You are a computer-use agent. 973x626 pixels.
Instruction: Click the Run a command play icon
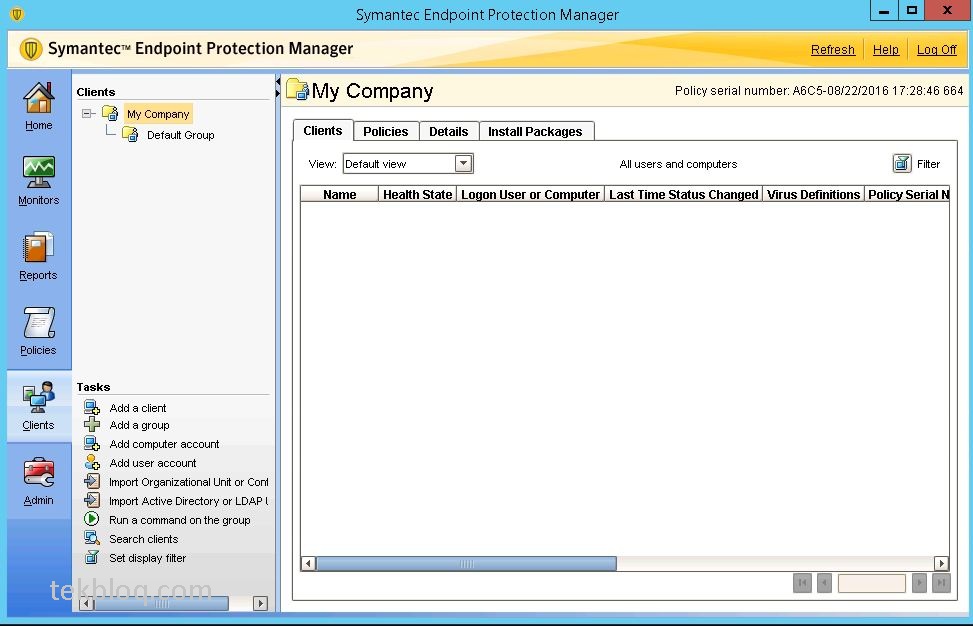pyautogui.click(x=92, y=519)
